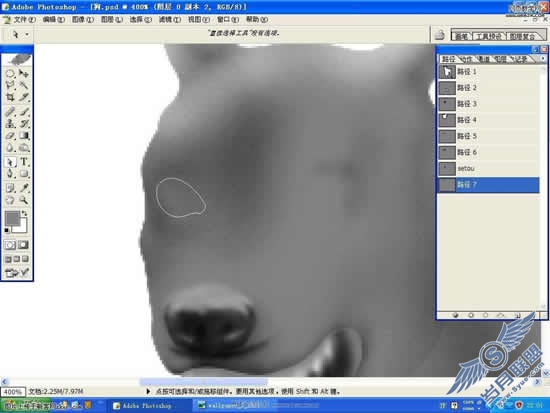Select the Pen tool
This screenshot has height=413, width=550.
pos(10,174)
